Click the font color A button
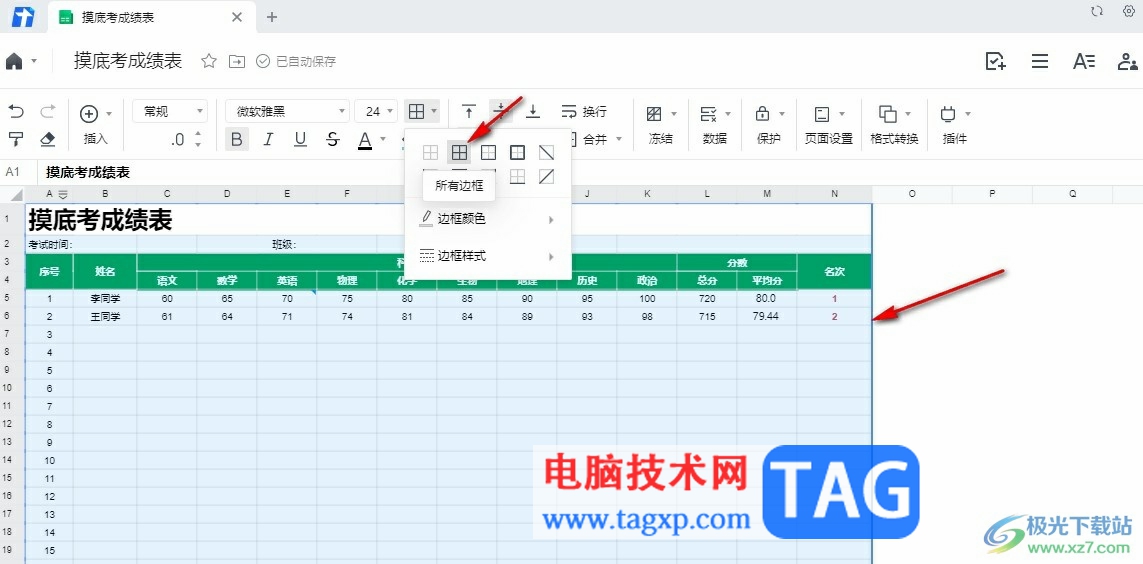This screenshot has height=564, width=1143. (365, 139)
